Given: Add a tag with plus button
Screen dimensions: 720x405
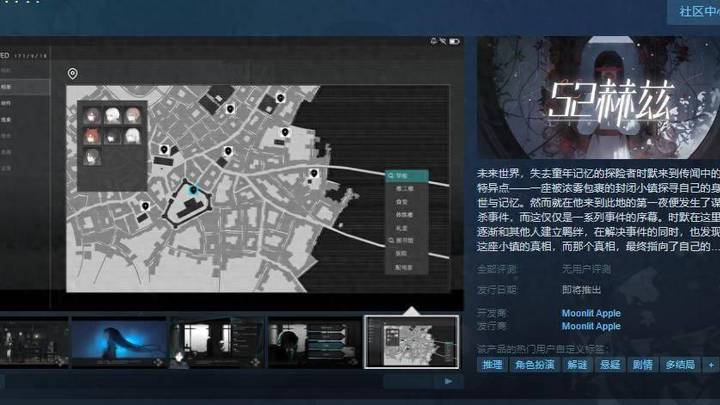Looking at the screenshot, I should 711,365.
